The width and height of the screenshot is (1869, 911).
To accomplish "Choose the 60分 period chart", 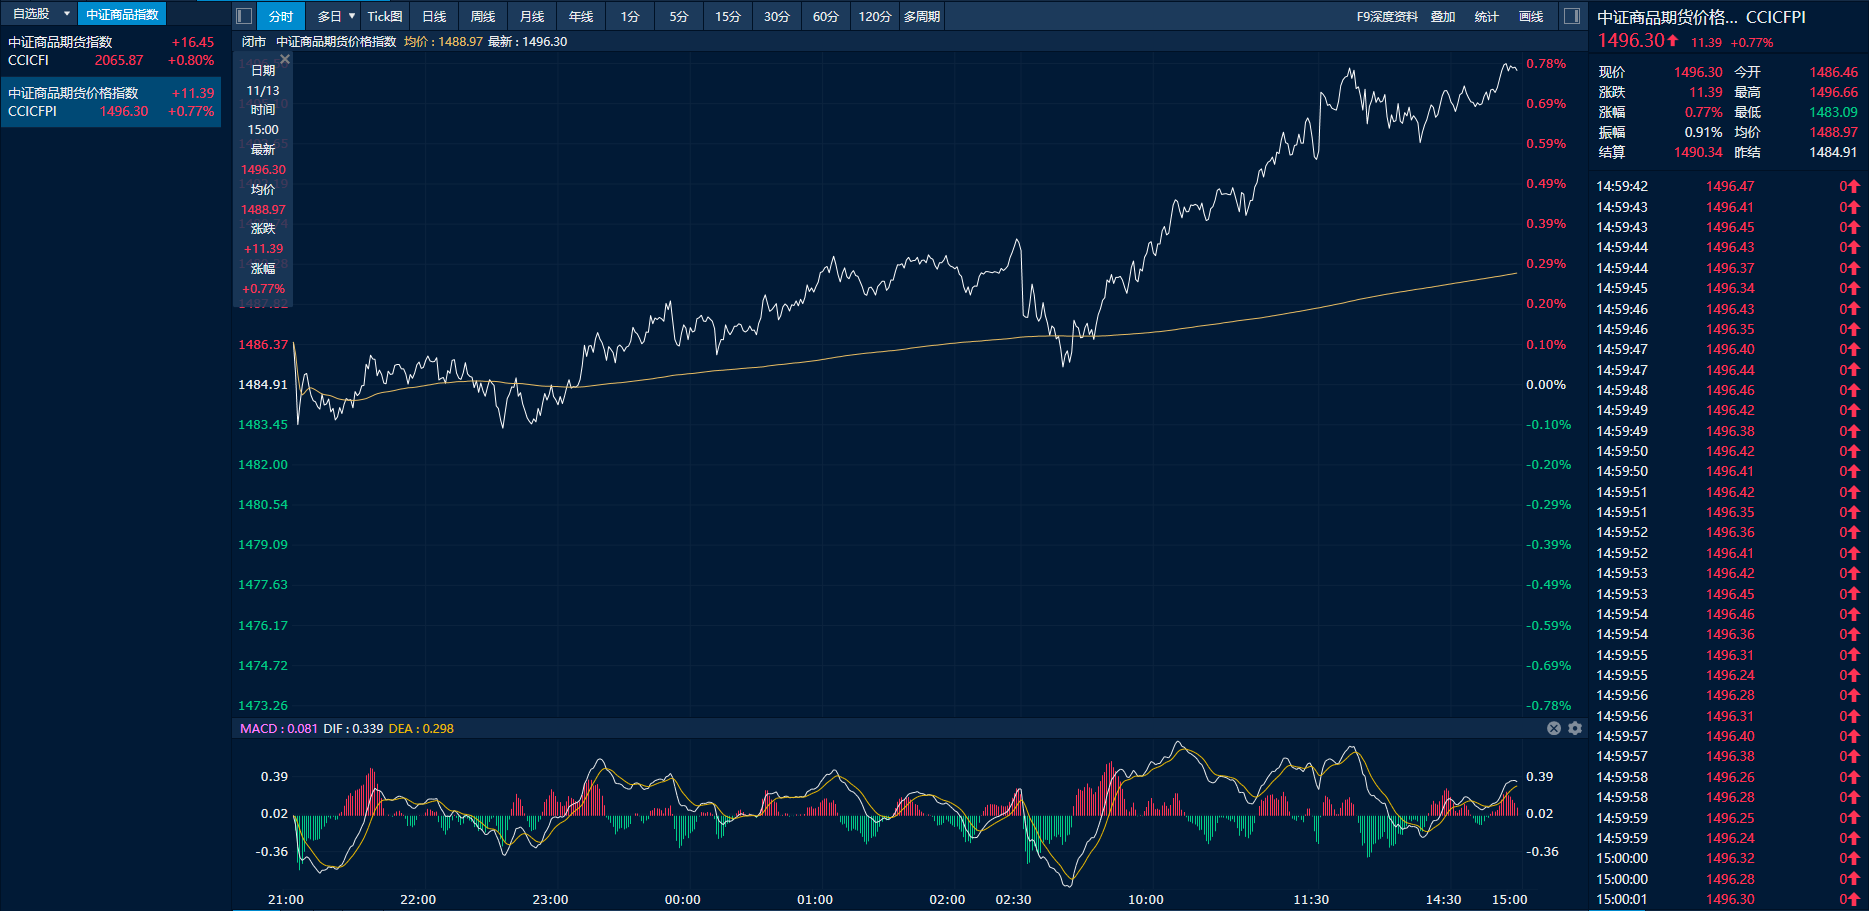I will point(825,16).
